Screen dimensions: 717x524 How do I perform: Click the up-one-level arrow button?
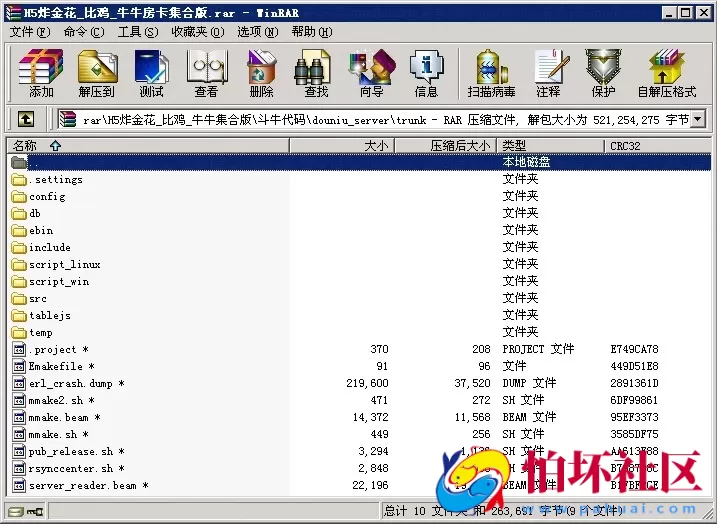[x=26, y=120]
